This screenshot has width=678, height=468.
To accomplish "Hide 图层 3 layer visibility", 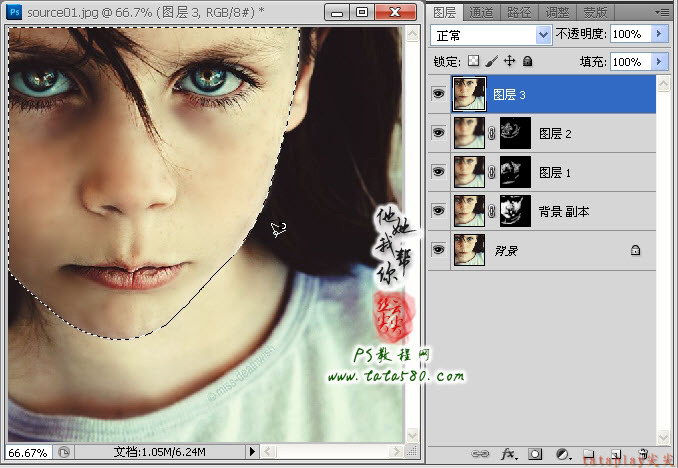I will pyautogui.click(x=438, y=94).
